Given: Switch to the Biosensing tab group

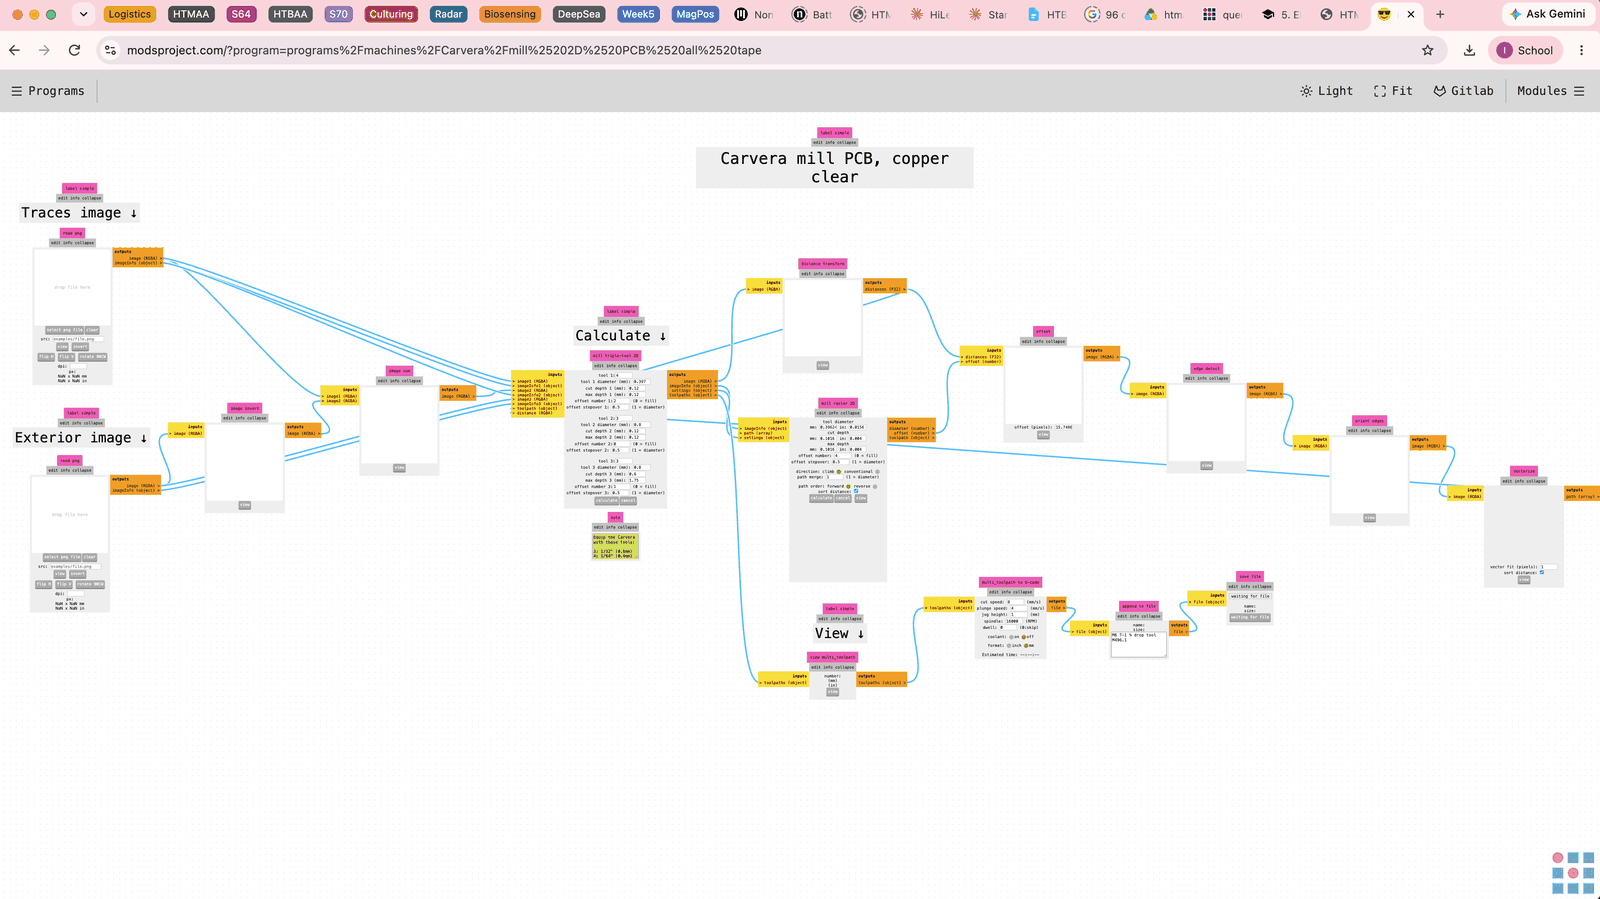Looking at the screenshot, I should point(510,14).
